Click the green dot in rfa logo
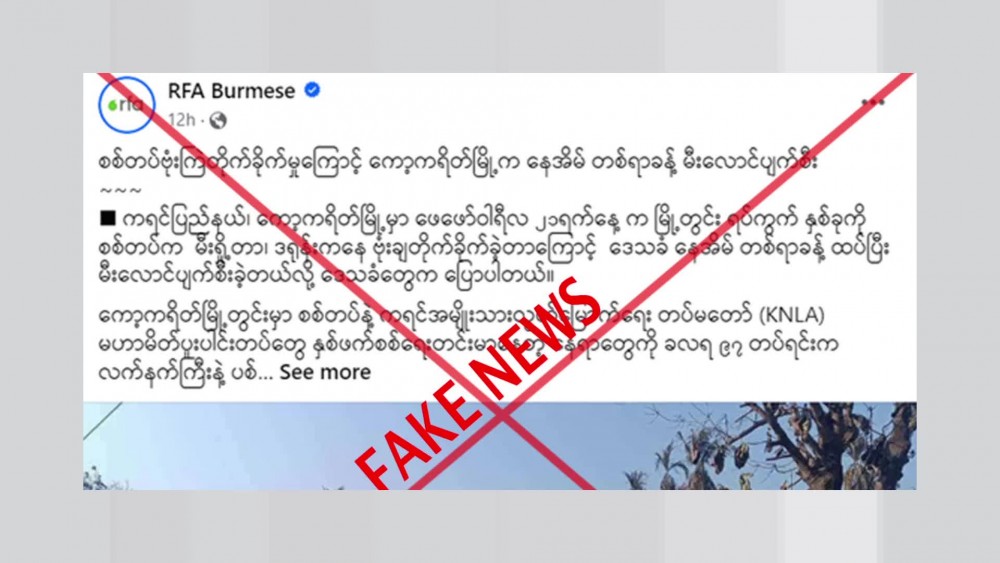Viewport: 1000px width, 563px height. (112, 106)
